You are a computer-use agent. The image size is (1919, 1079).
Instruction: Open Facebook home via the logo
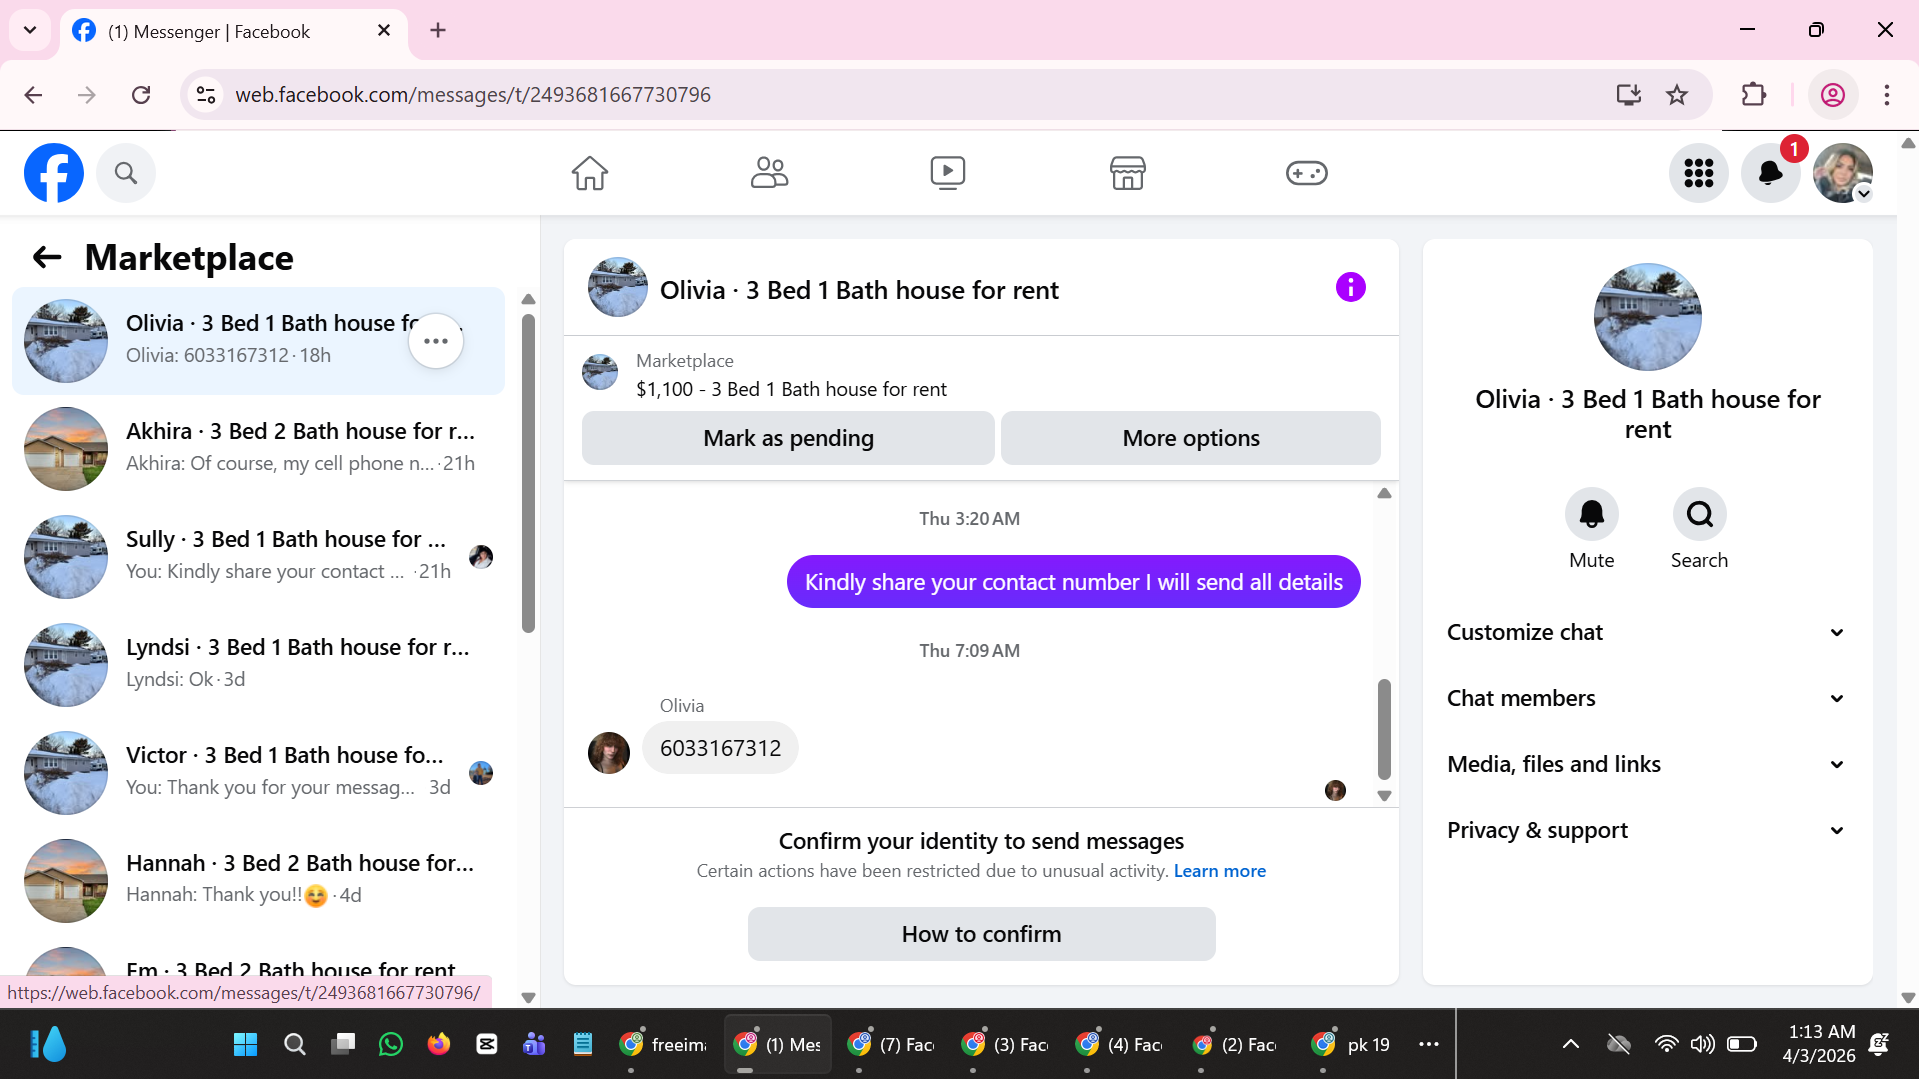click(54, 173)
